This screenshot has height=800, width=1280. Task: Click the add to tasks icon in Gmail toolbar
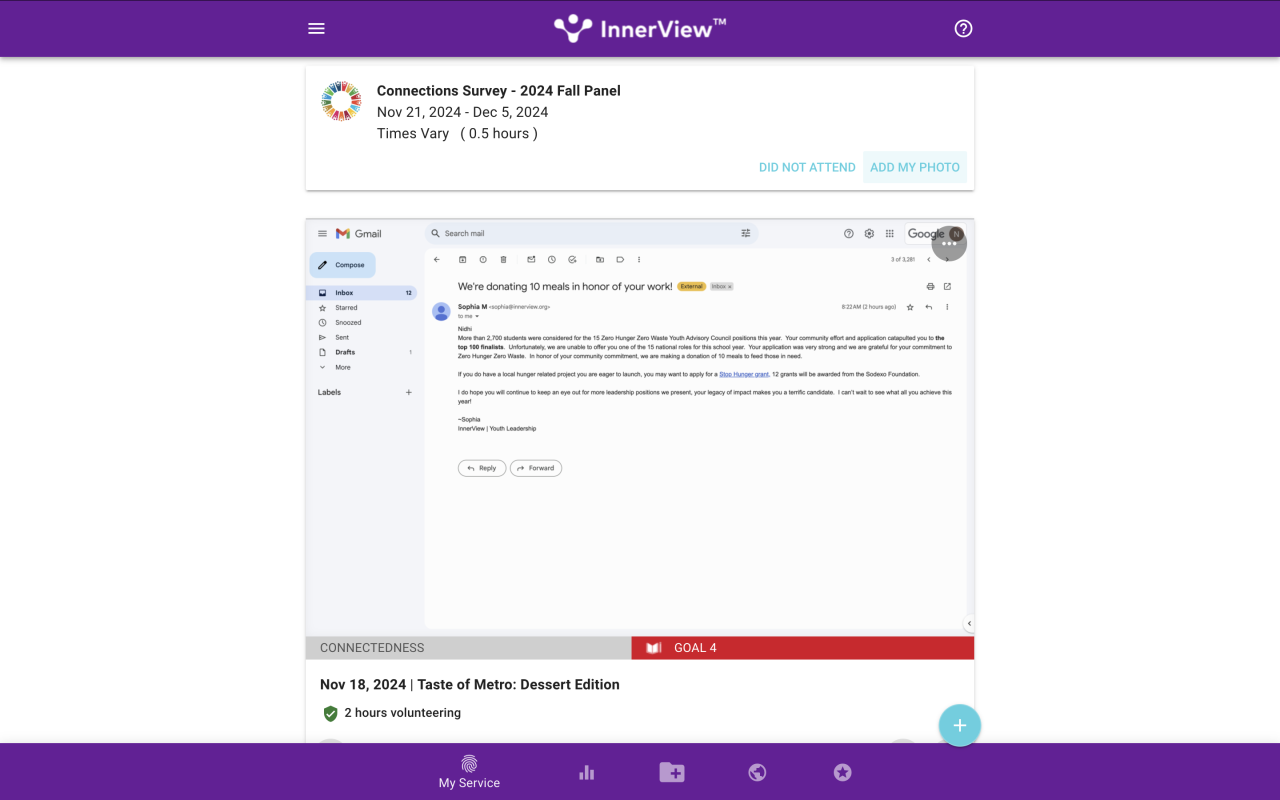572,260
